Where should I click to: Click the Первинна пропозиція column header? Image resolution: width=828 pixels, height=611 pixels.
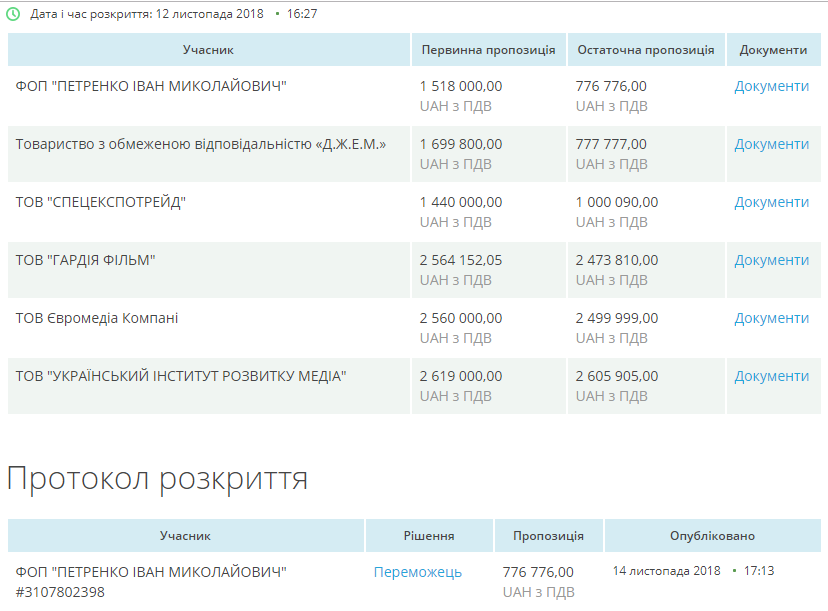pos(488,50)
